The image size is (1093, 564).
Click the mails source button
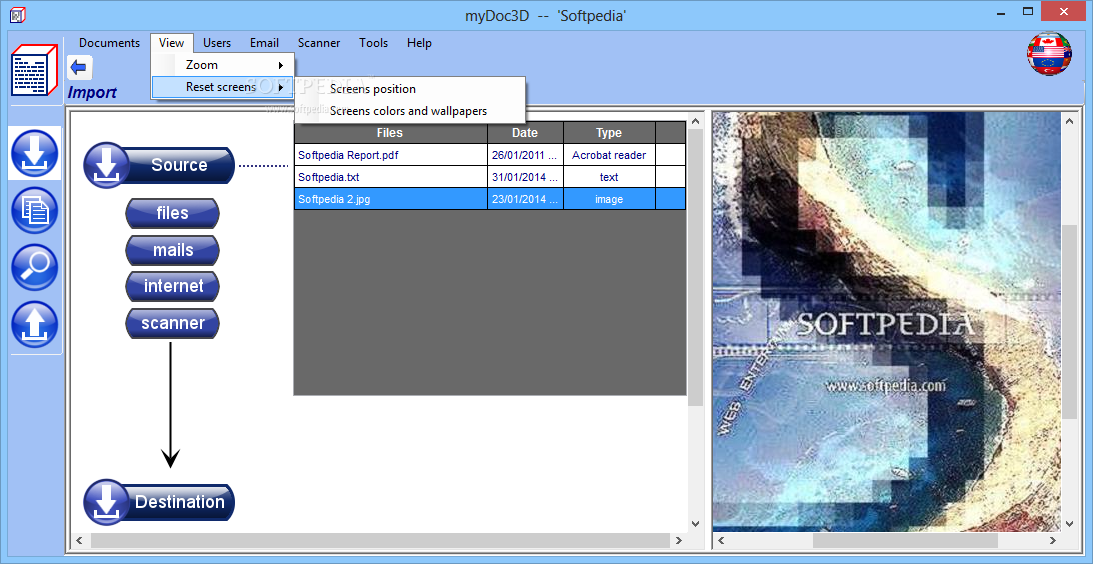coord(172,250)
